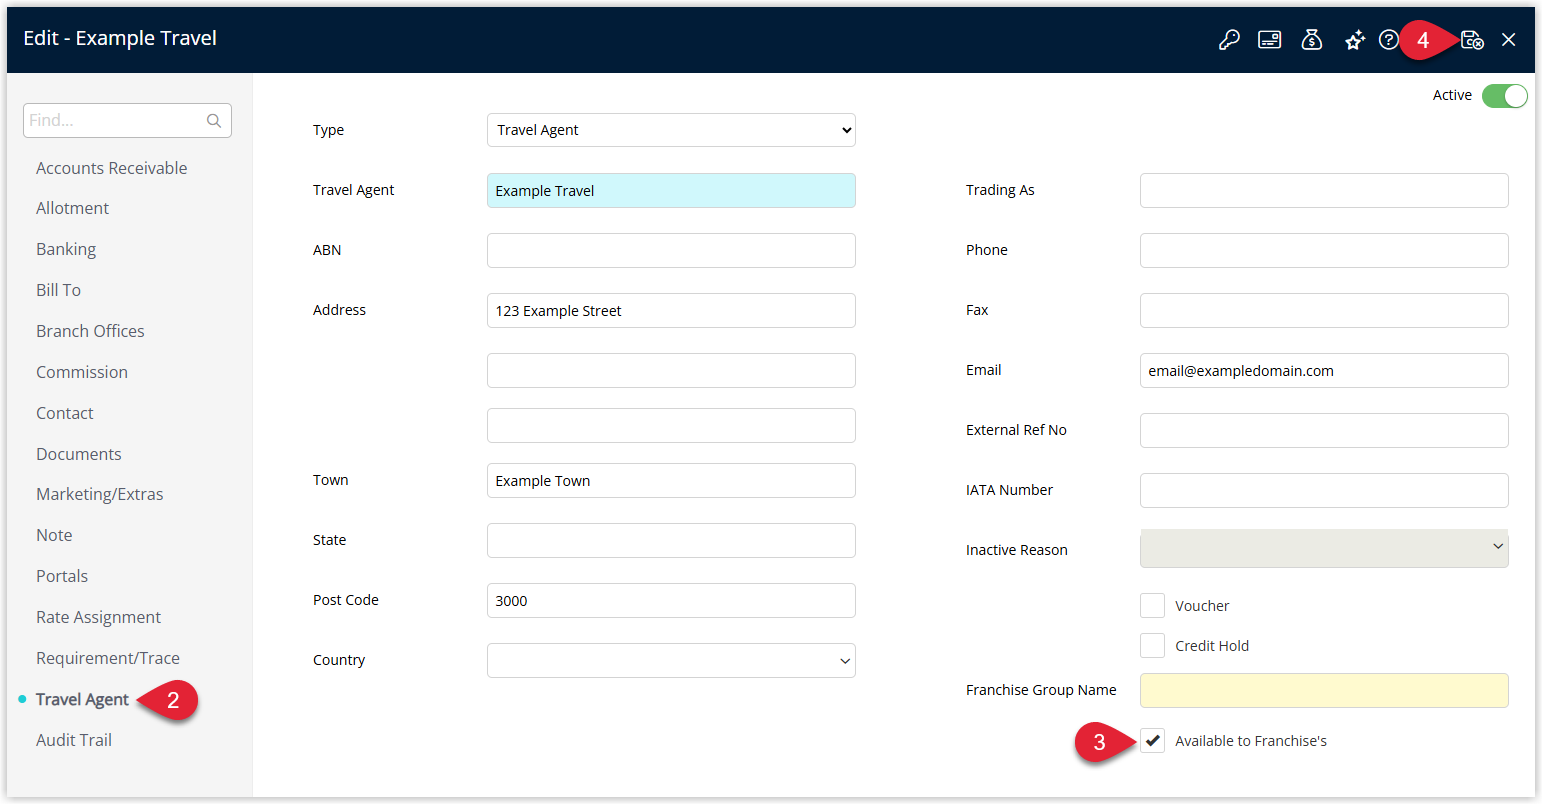Click the Save and Exit icon

coord(1472,40)
